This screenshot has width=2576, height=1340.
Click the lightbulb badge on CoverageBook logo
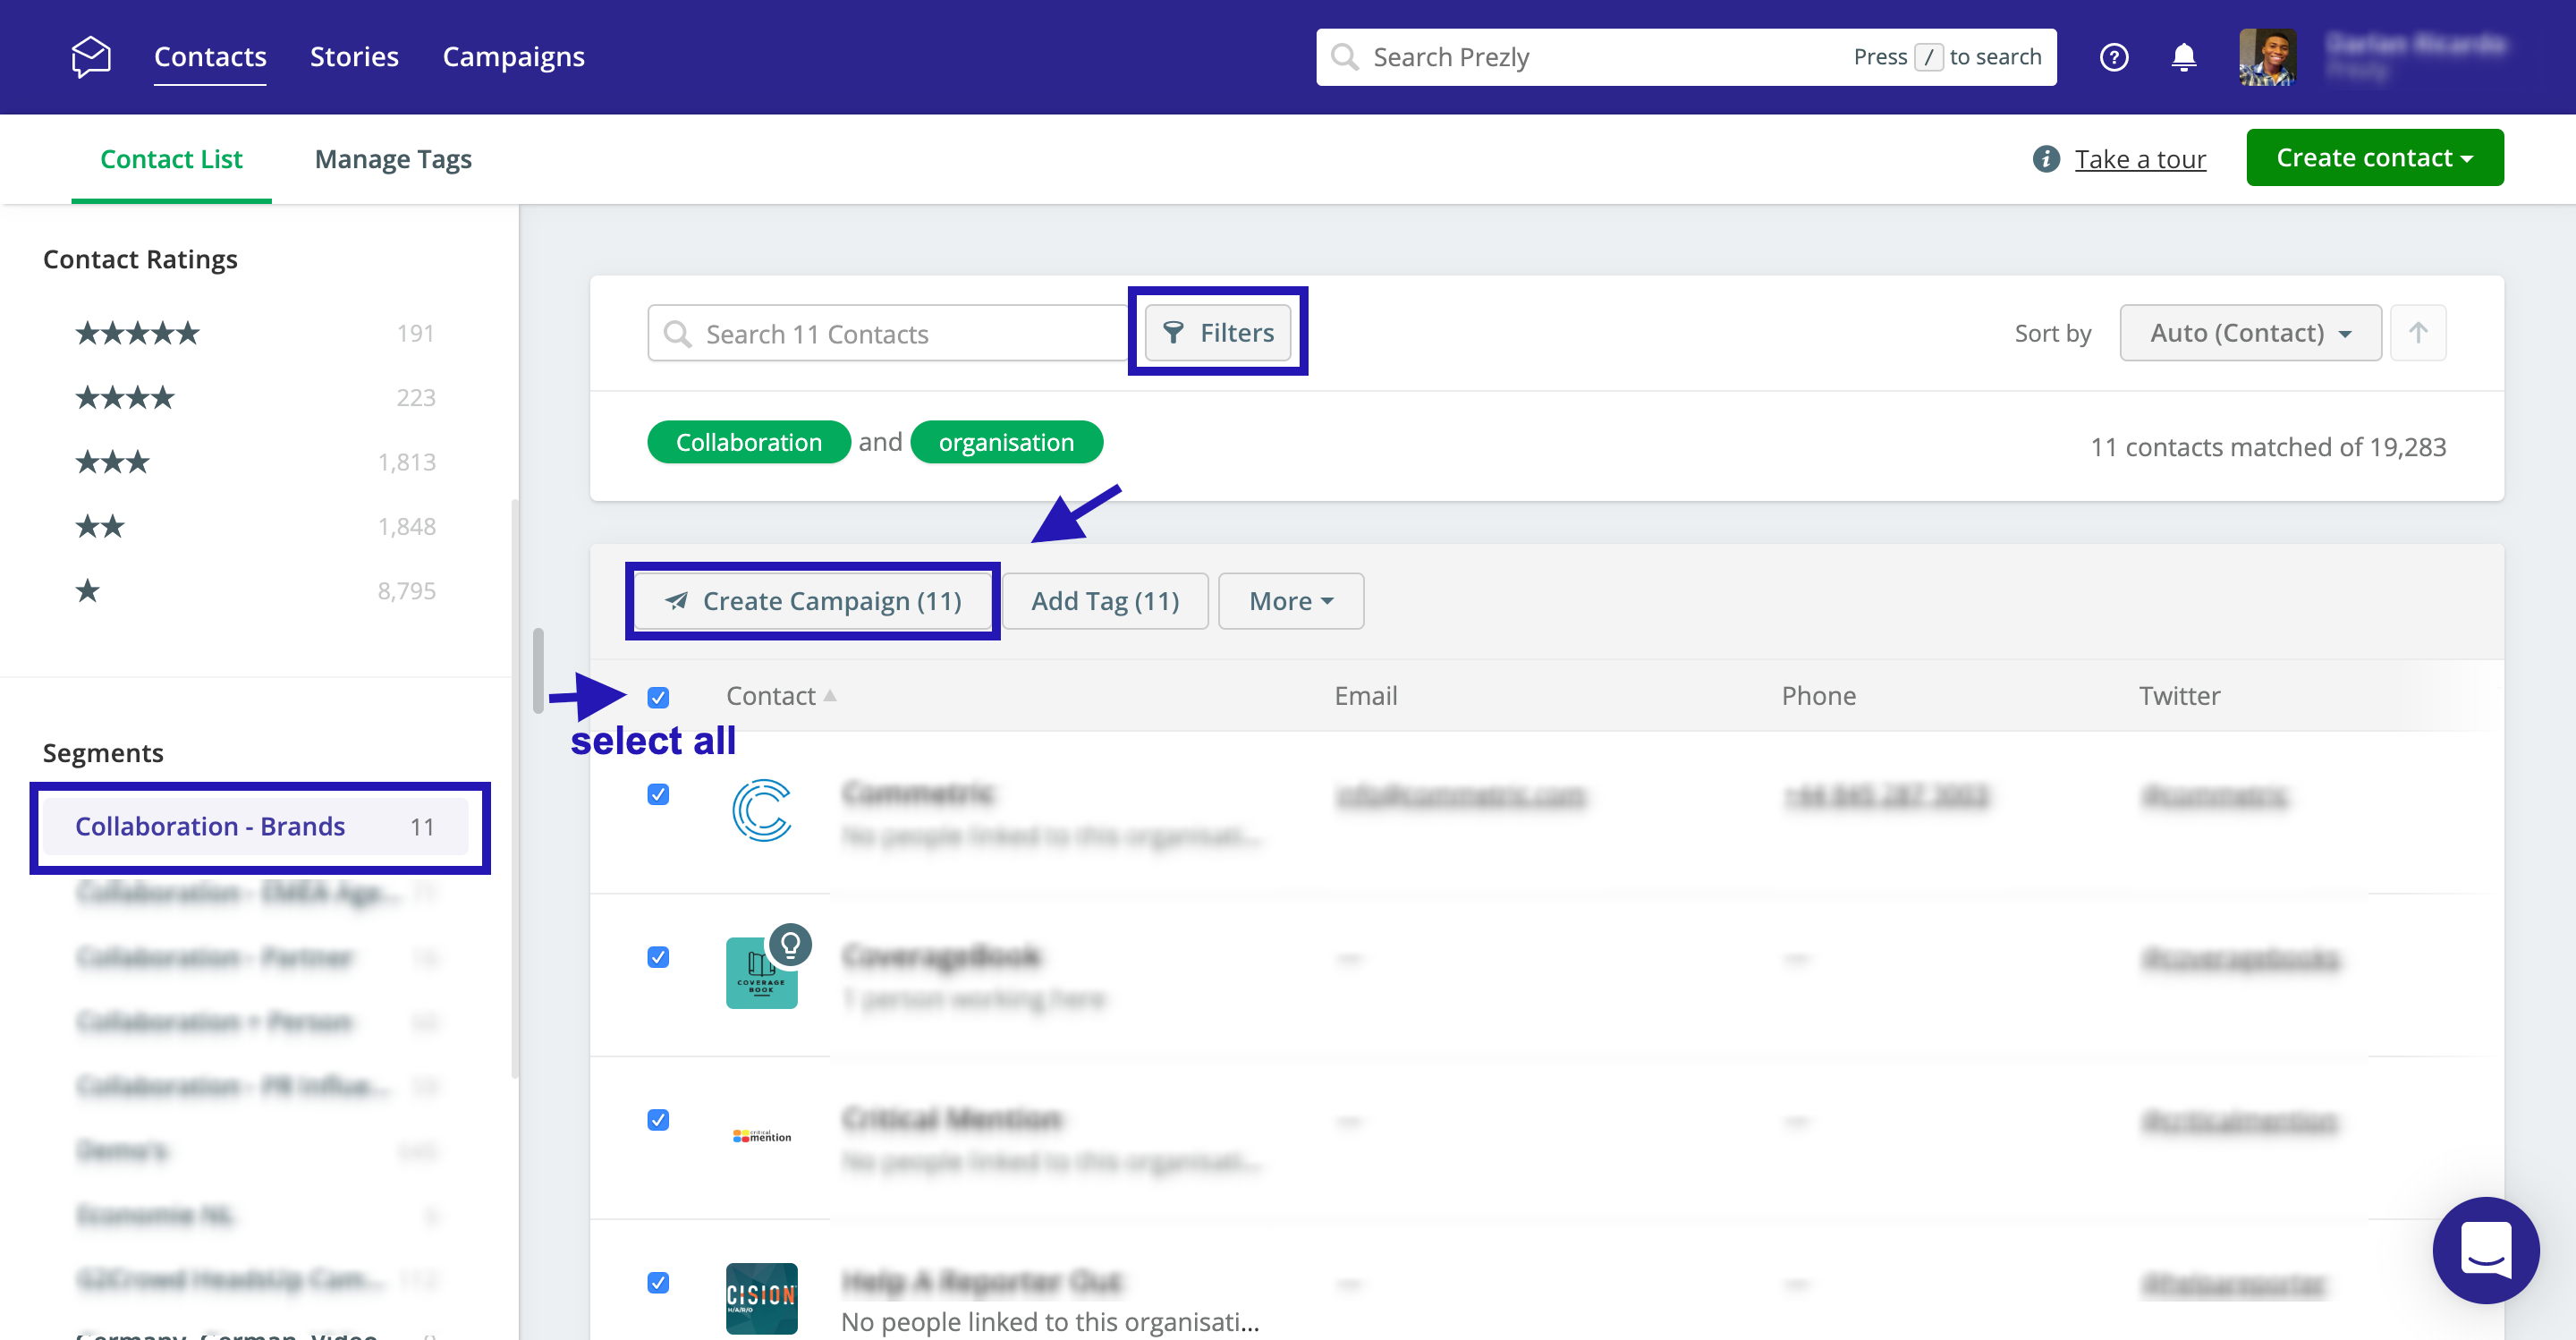pos(790,944)
